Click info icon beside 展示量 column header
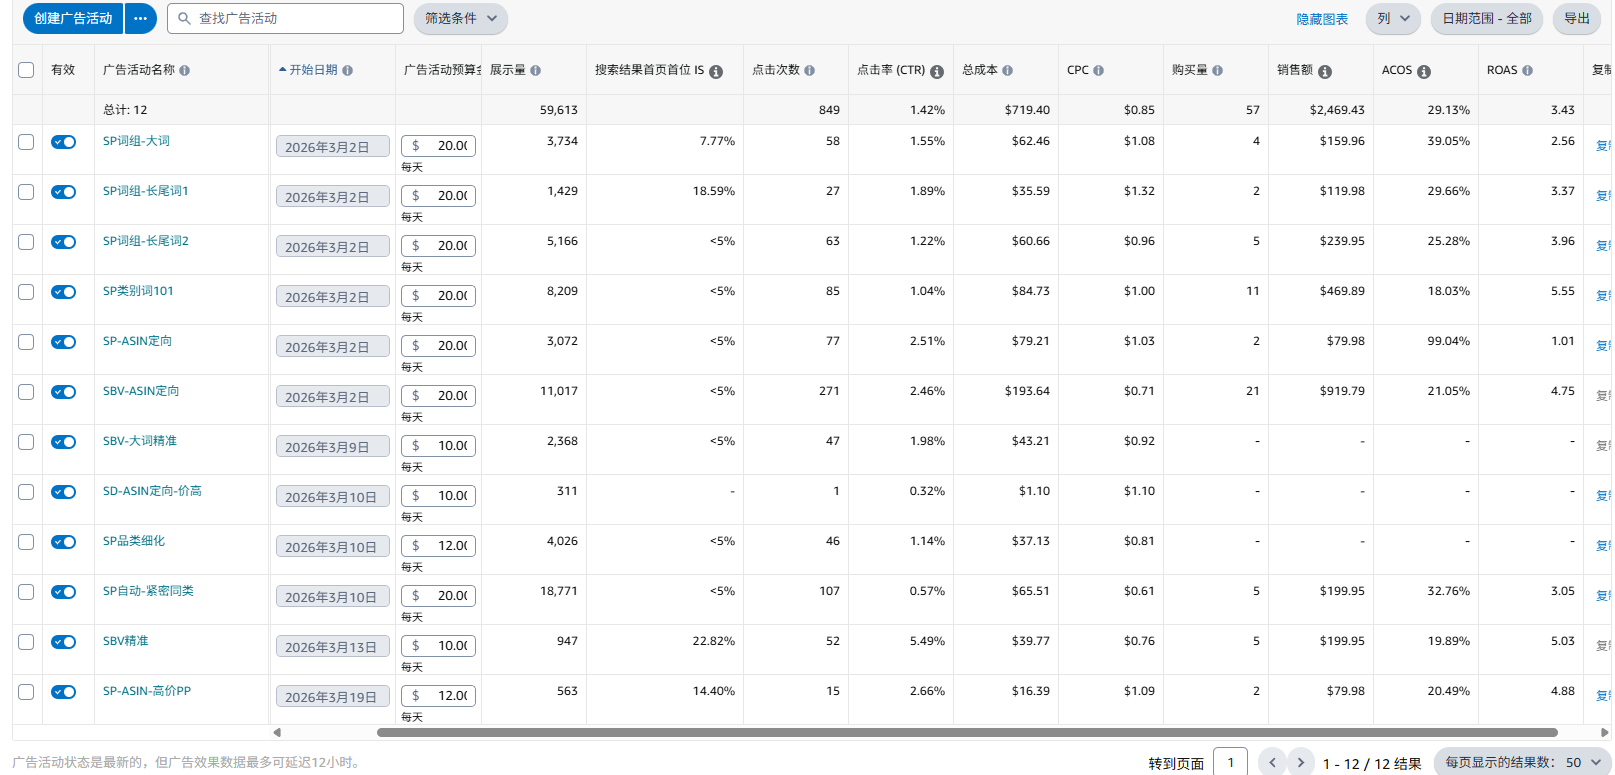 [x=536, y=71]
